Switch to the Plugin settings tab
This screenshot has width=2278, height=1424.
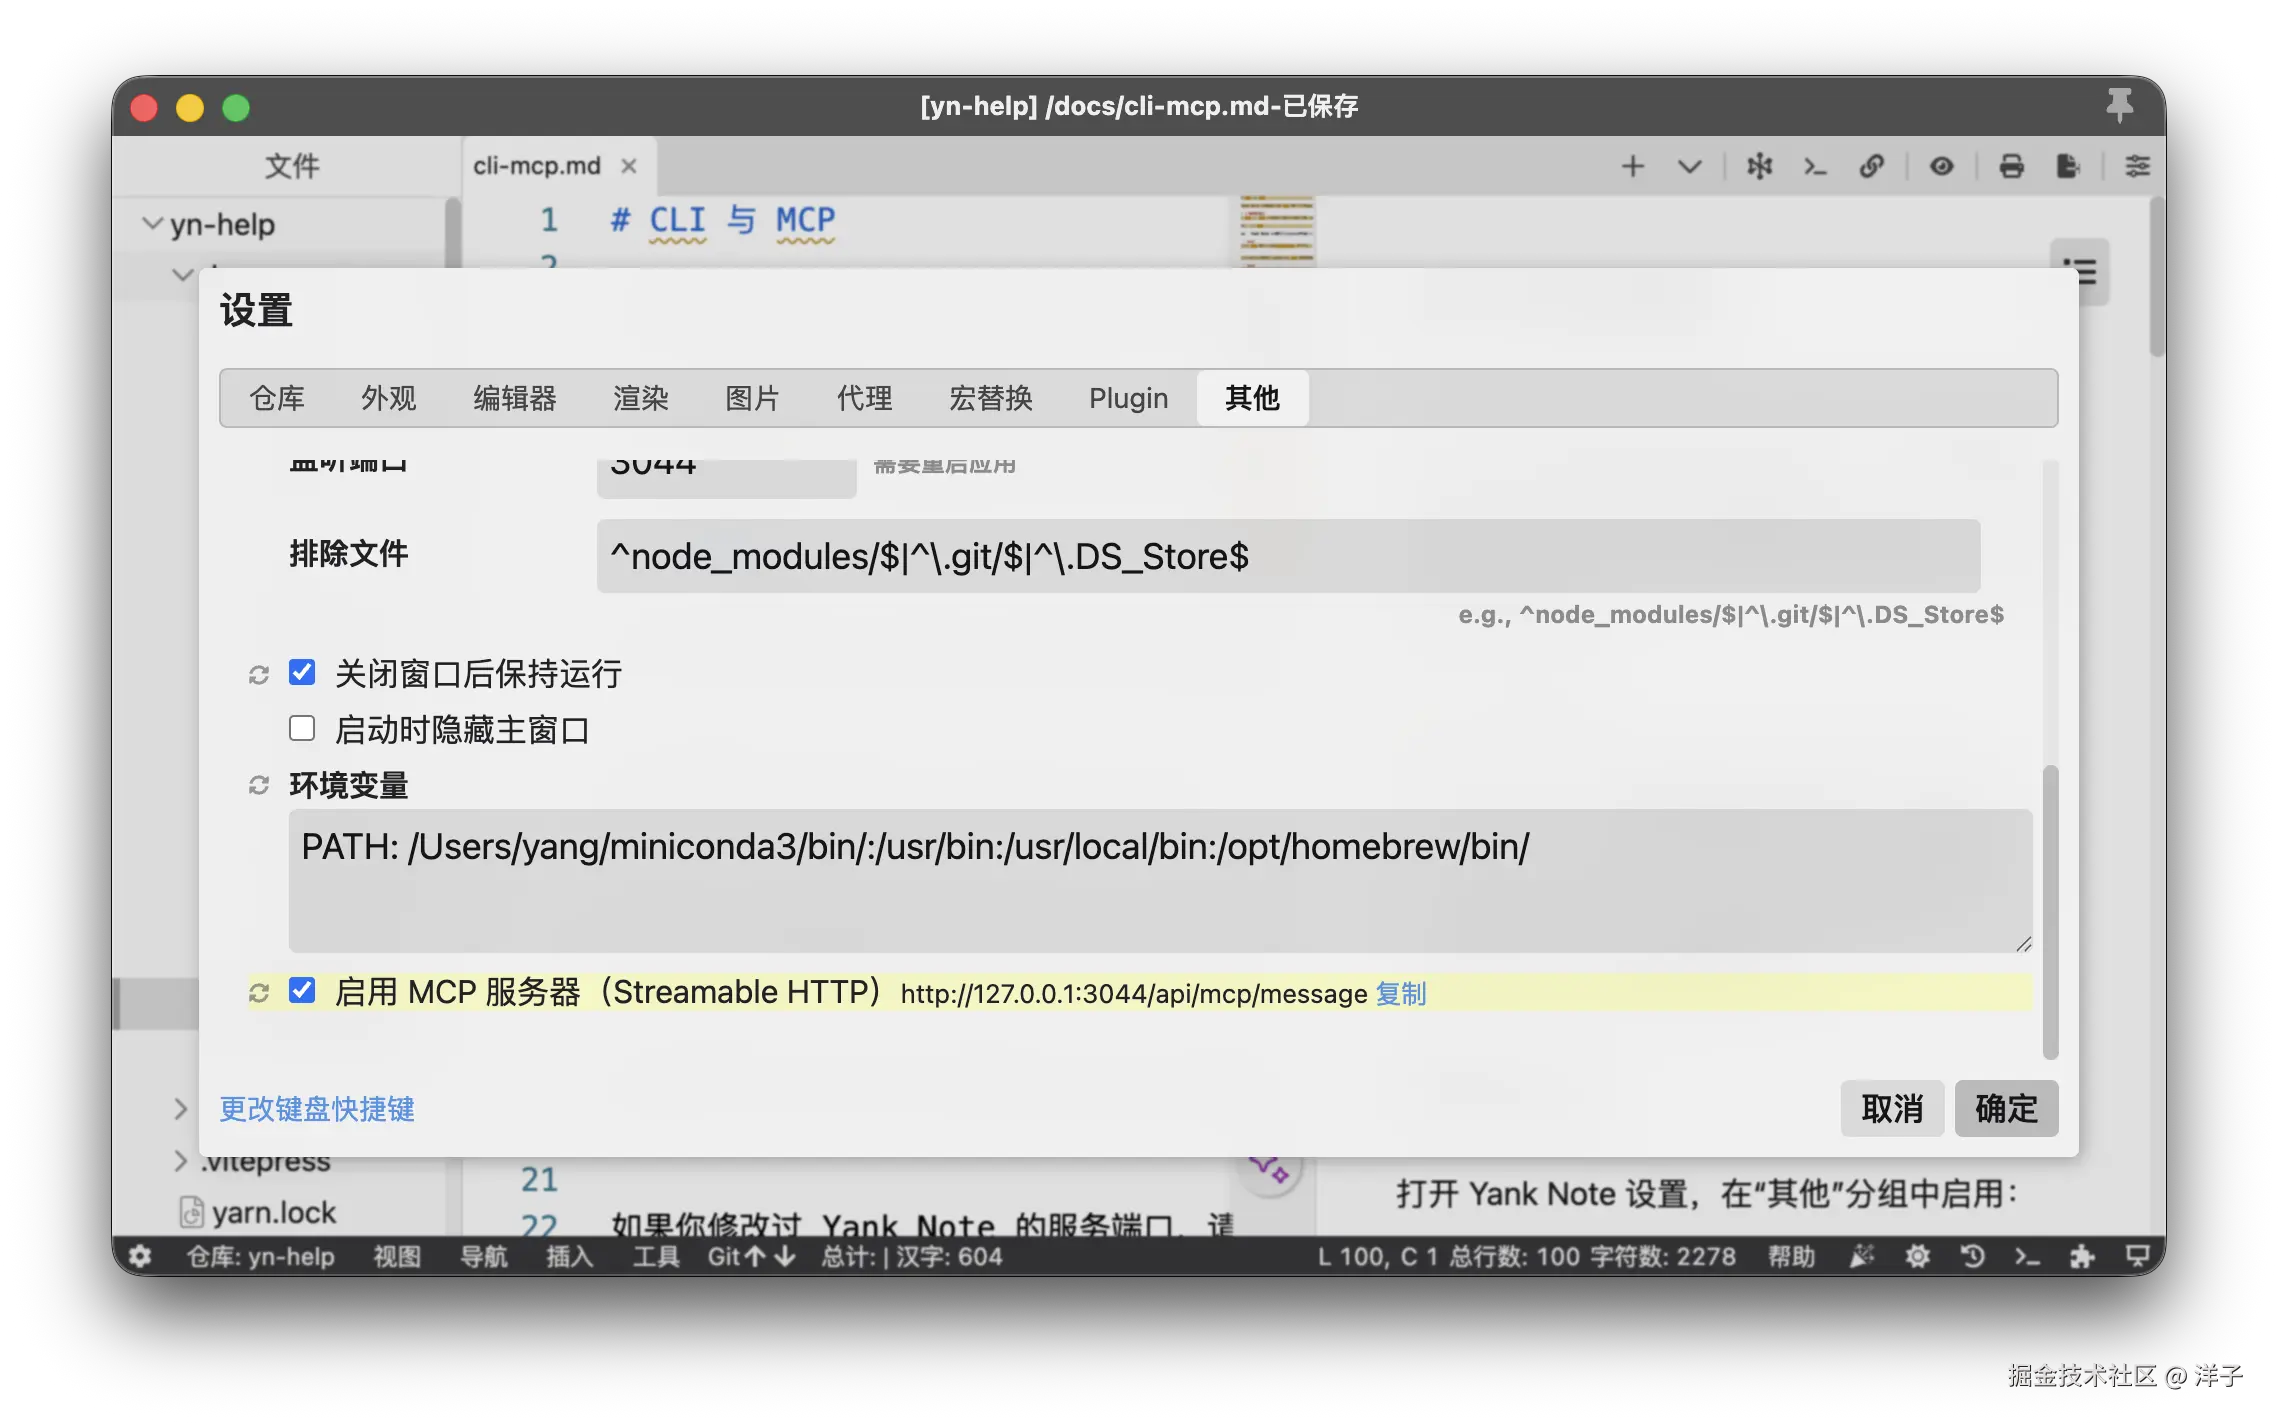[x=1128, y=398]
